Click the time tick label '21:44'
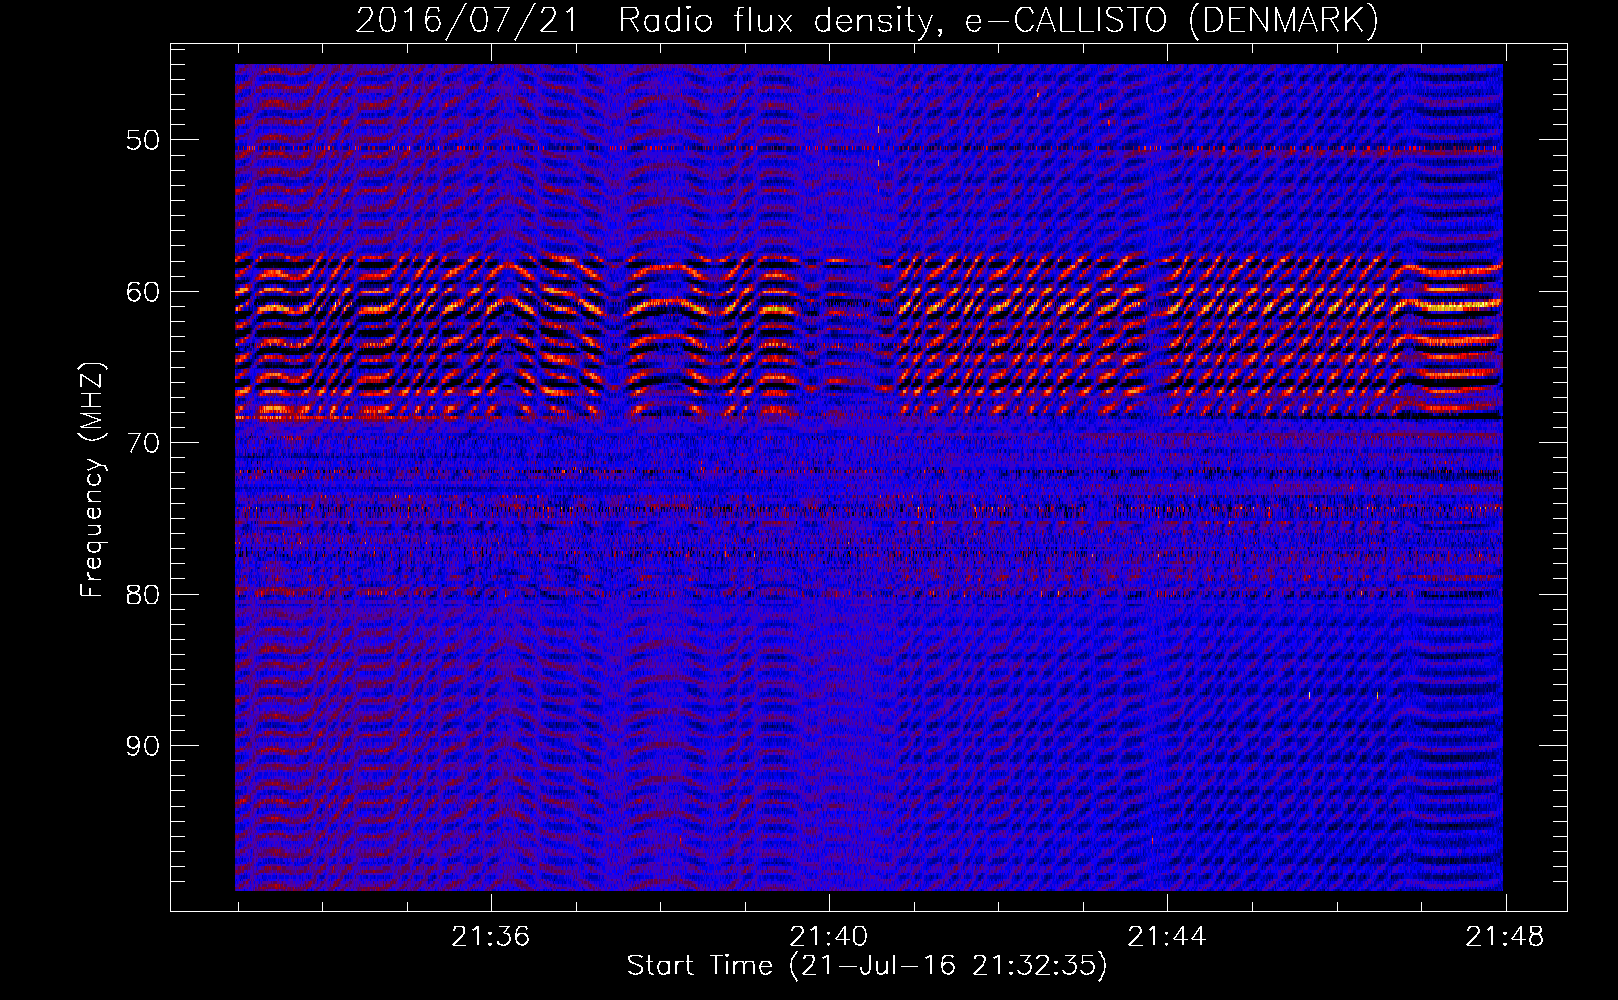The height and width of the screenshot is (1000, 1618). tap(1167, 937)
